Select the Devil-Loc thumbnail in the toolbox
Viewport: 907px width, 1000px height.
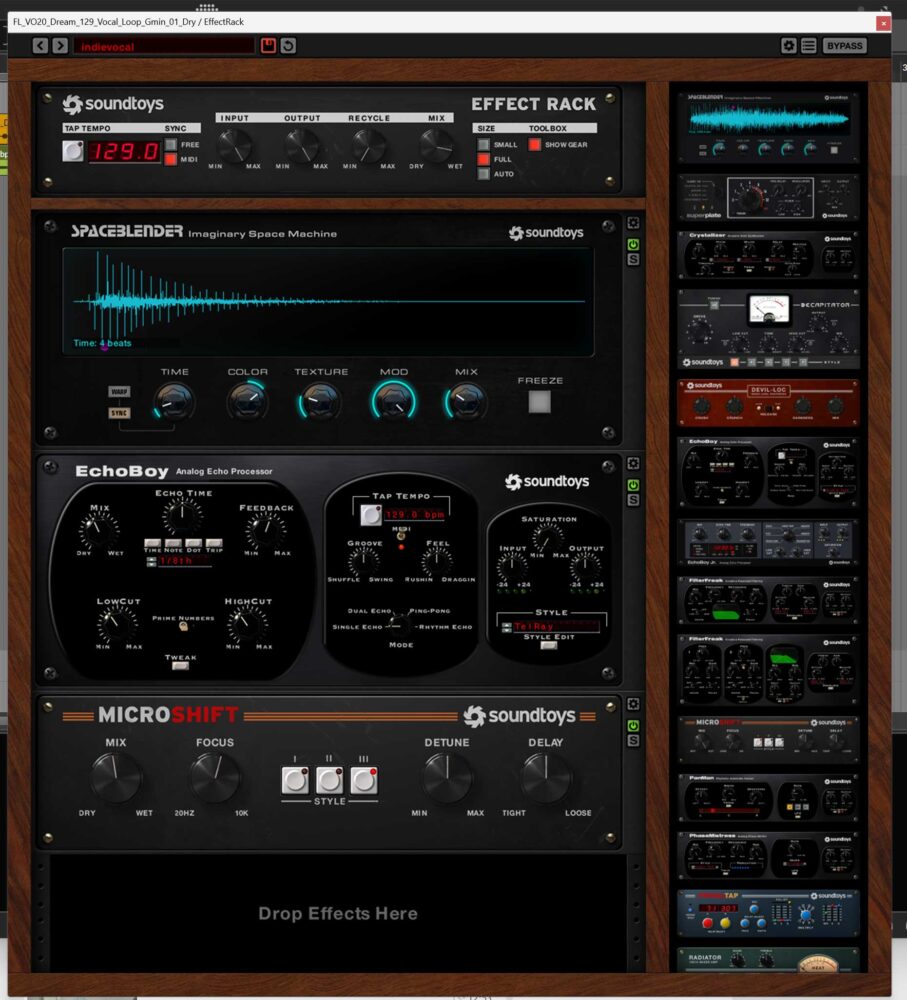768,403
